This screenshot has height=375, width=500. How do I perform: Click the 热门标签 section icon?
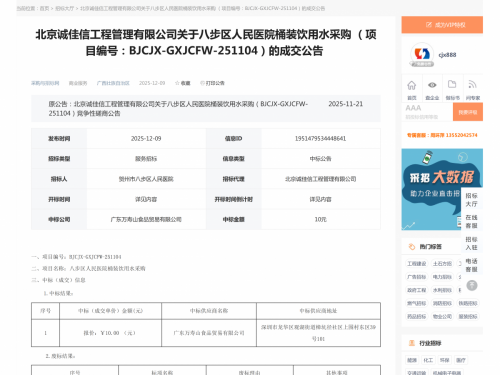(412, 247)
